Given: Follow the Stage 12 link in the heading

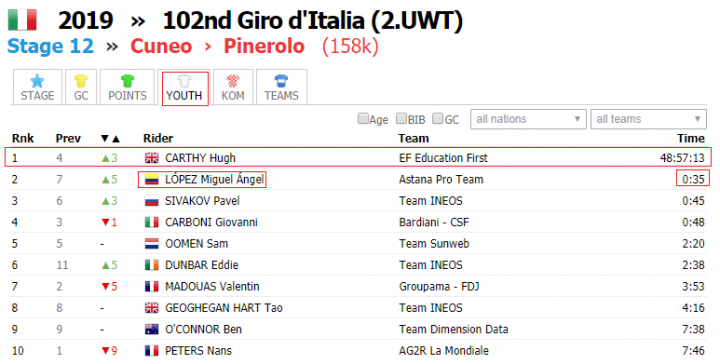Looking at the screenshot, I should pos(51,46).
